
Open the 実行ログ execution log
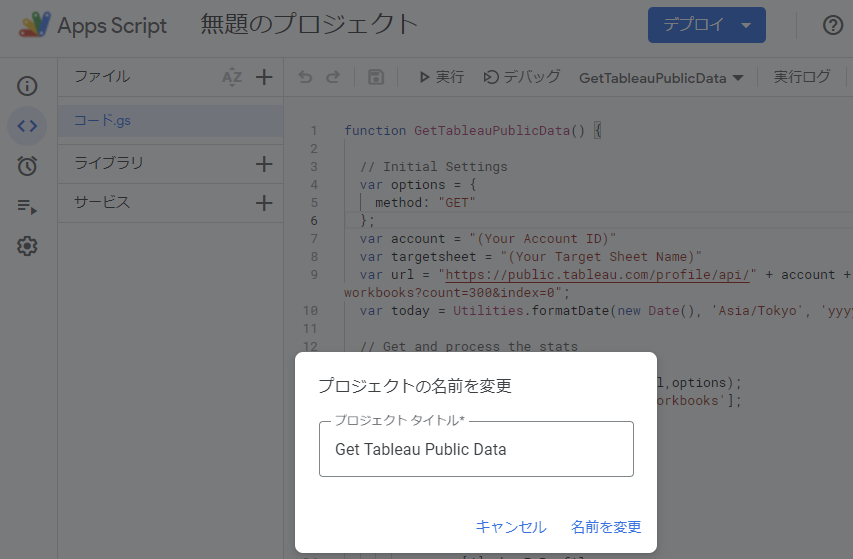tap(802, 77)
